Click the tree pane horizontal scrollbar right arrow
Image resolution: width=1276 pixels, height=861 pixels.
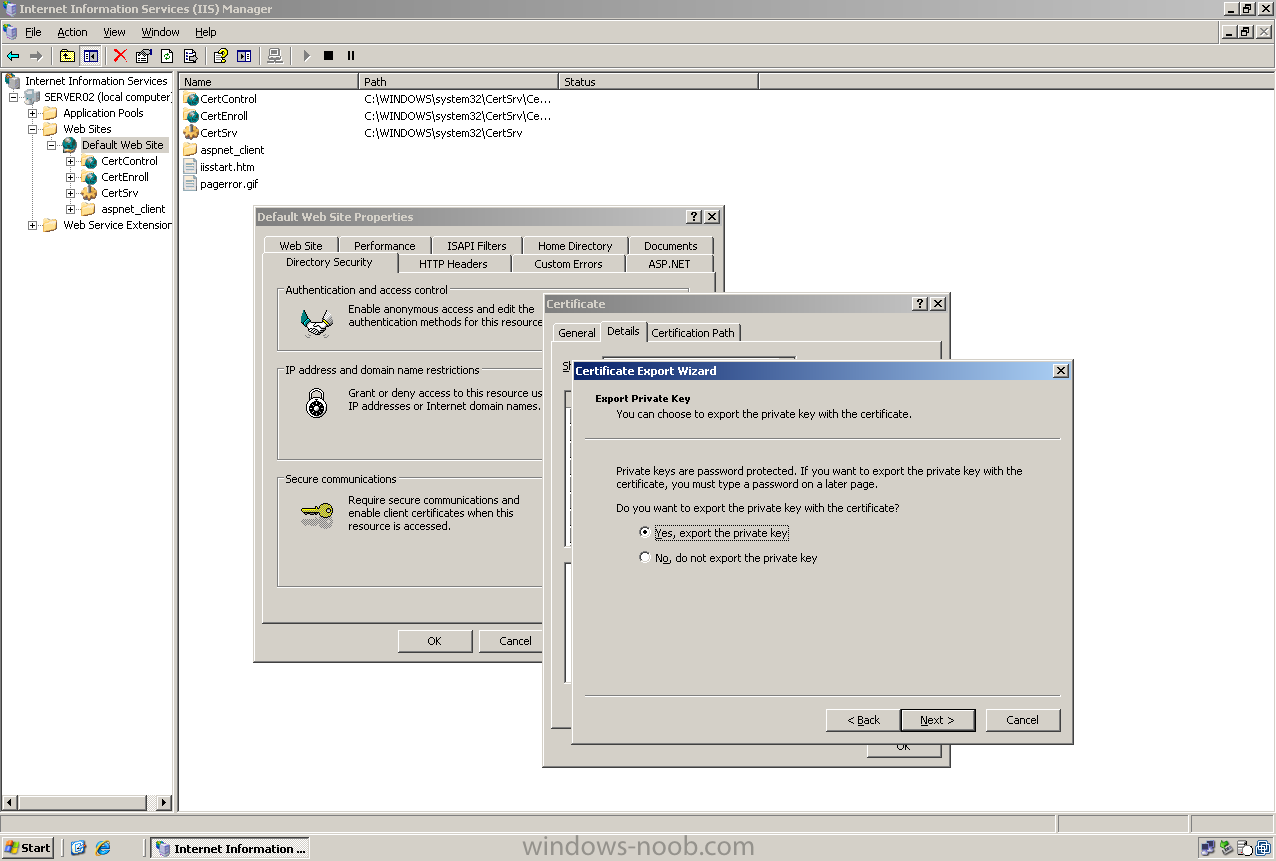tap(165, 802)
